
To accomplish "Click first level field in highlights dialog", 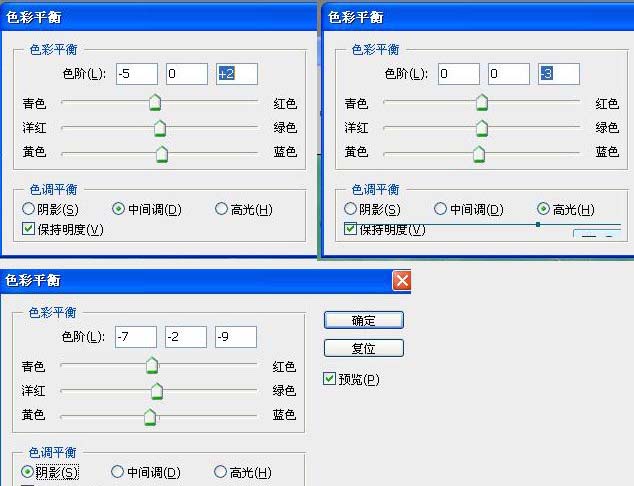I will pos(459,74).
